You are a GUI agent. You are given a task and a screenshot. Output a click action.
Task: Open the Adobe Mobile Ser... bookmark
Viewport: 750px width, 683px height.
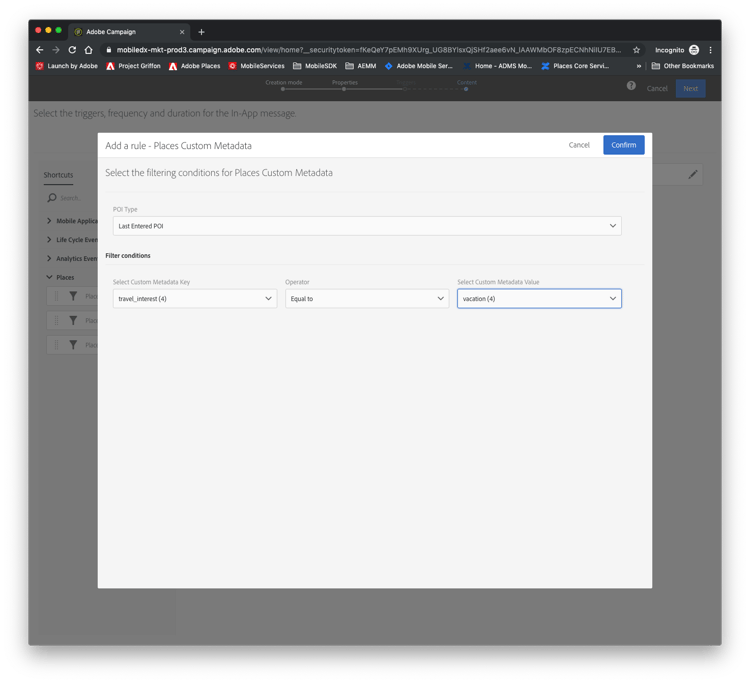coord(419,66)
